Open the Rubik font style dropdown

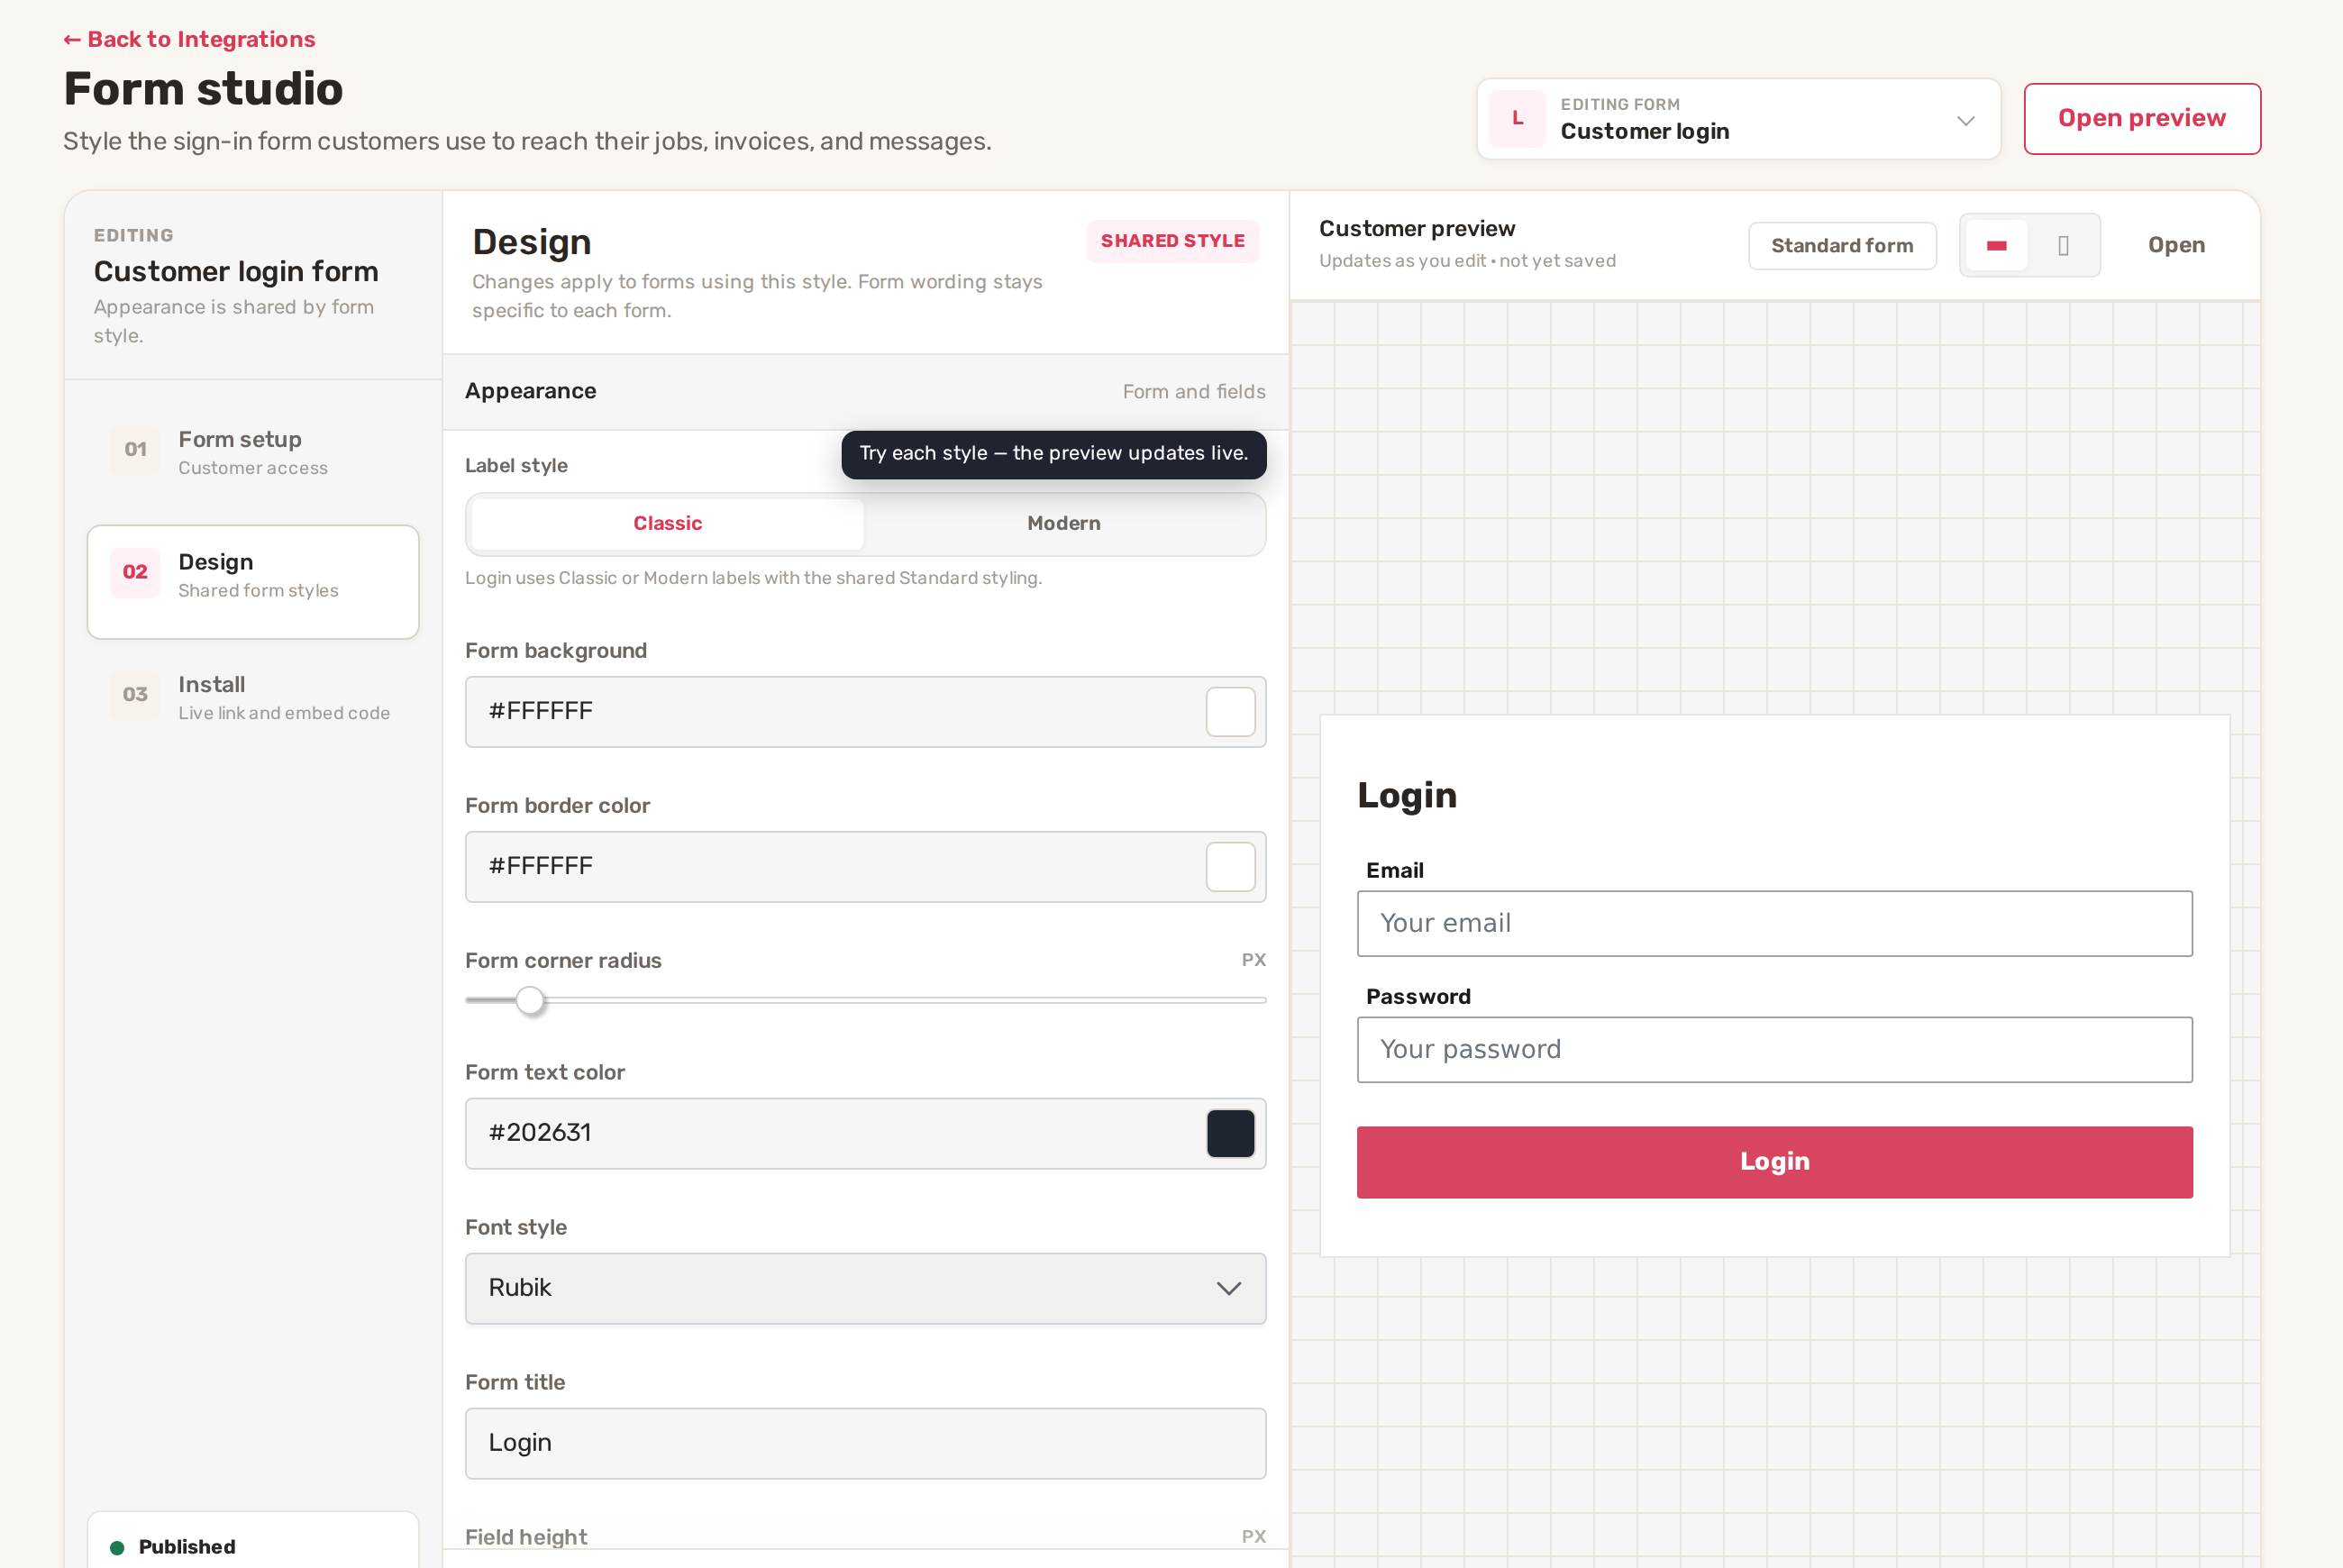click(x=865, y=1288)
